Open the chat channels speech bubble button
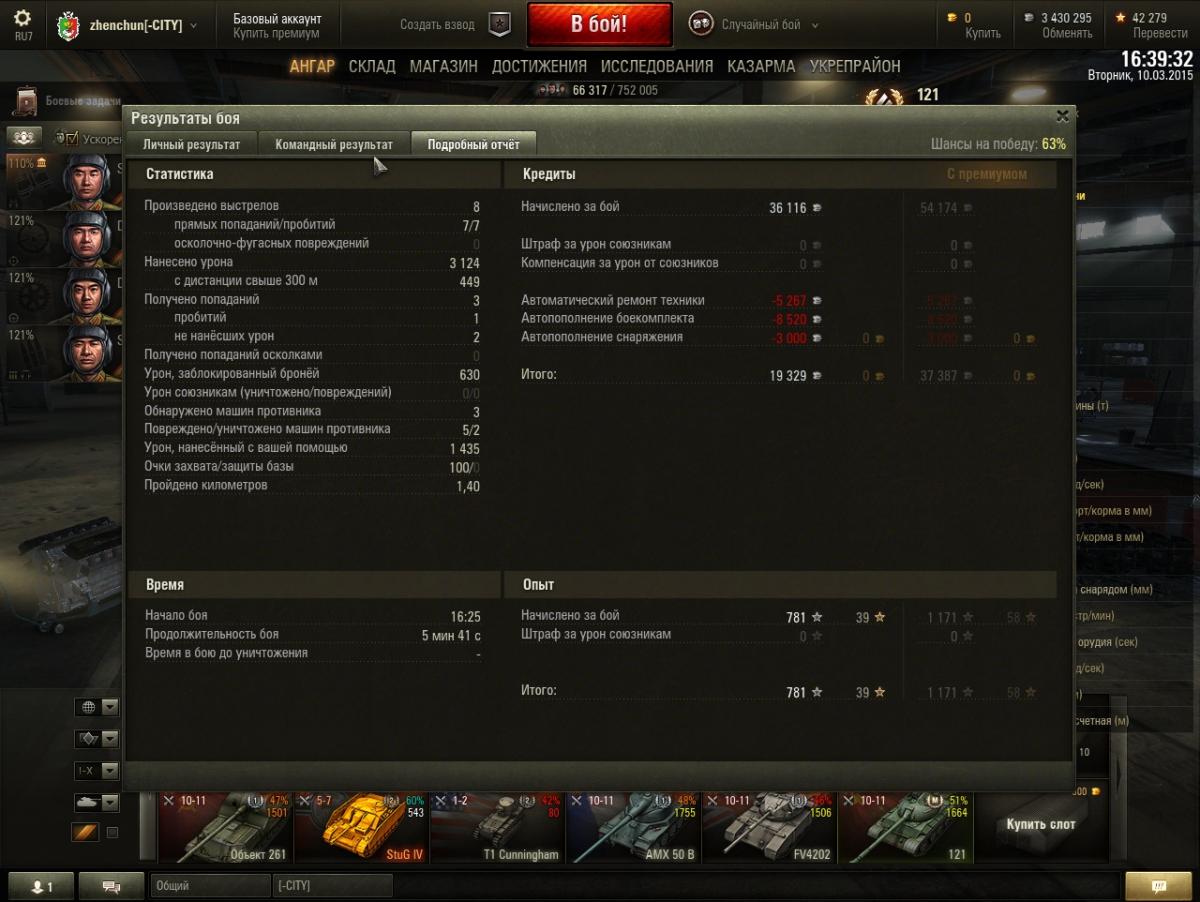Viewport: 1200px width, 902px height. click(x=111, y=886)
